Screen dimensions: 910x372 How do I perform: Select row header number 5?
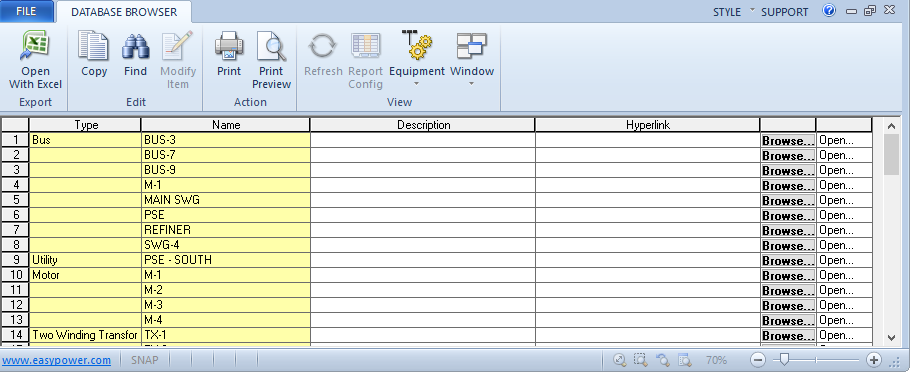(x=15, y=200)
